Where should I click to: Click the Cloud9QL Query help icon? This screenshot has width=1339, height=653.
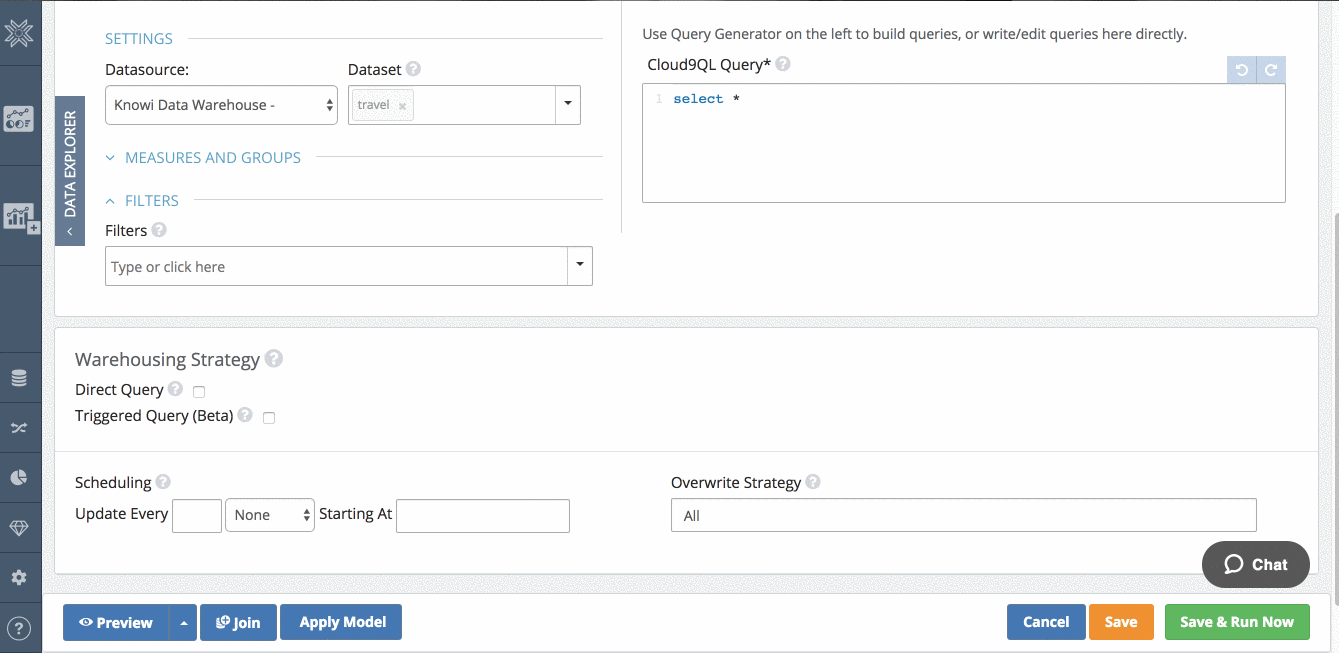point(783,64)
